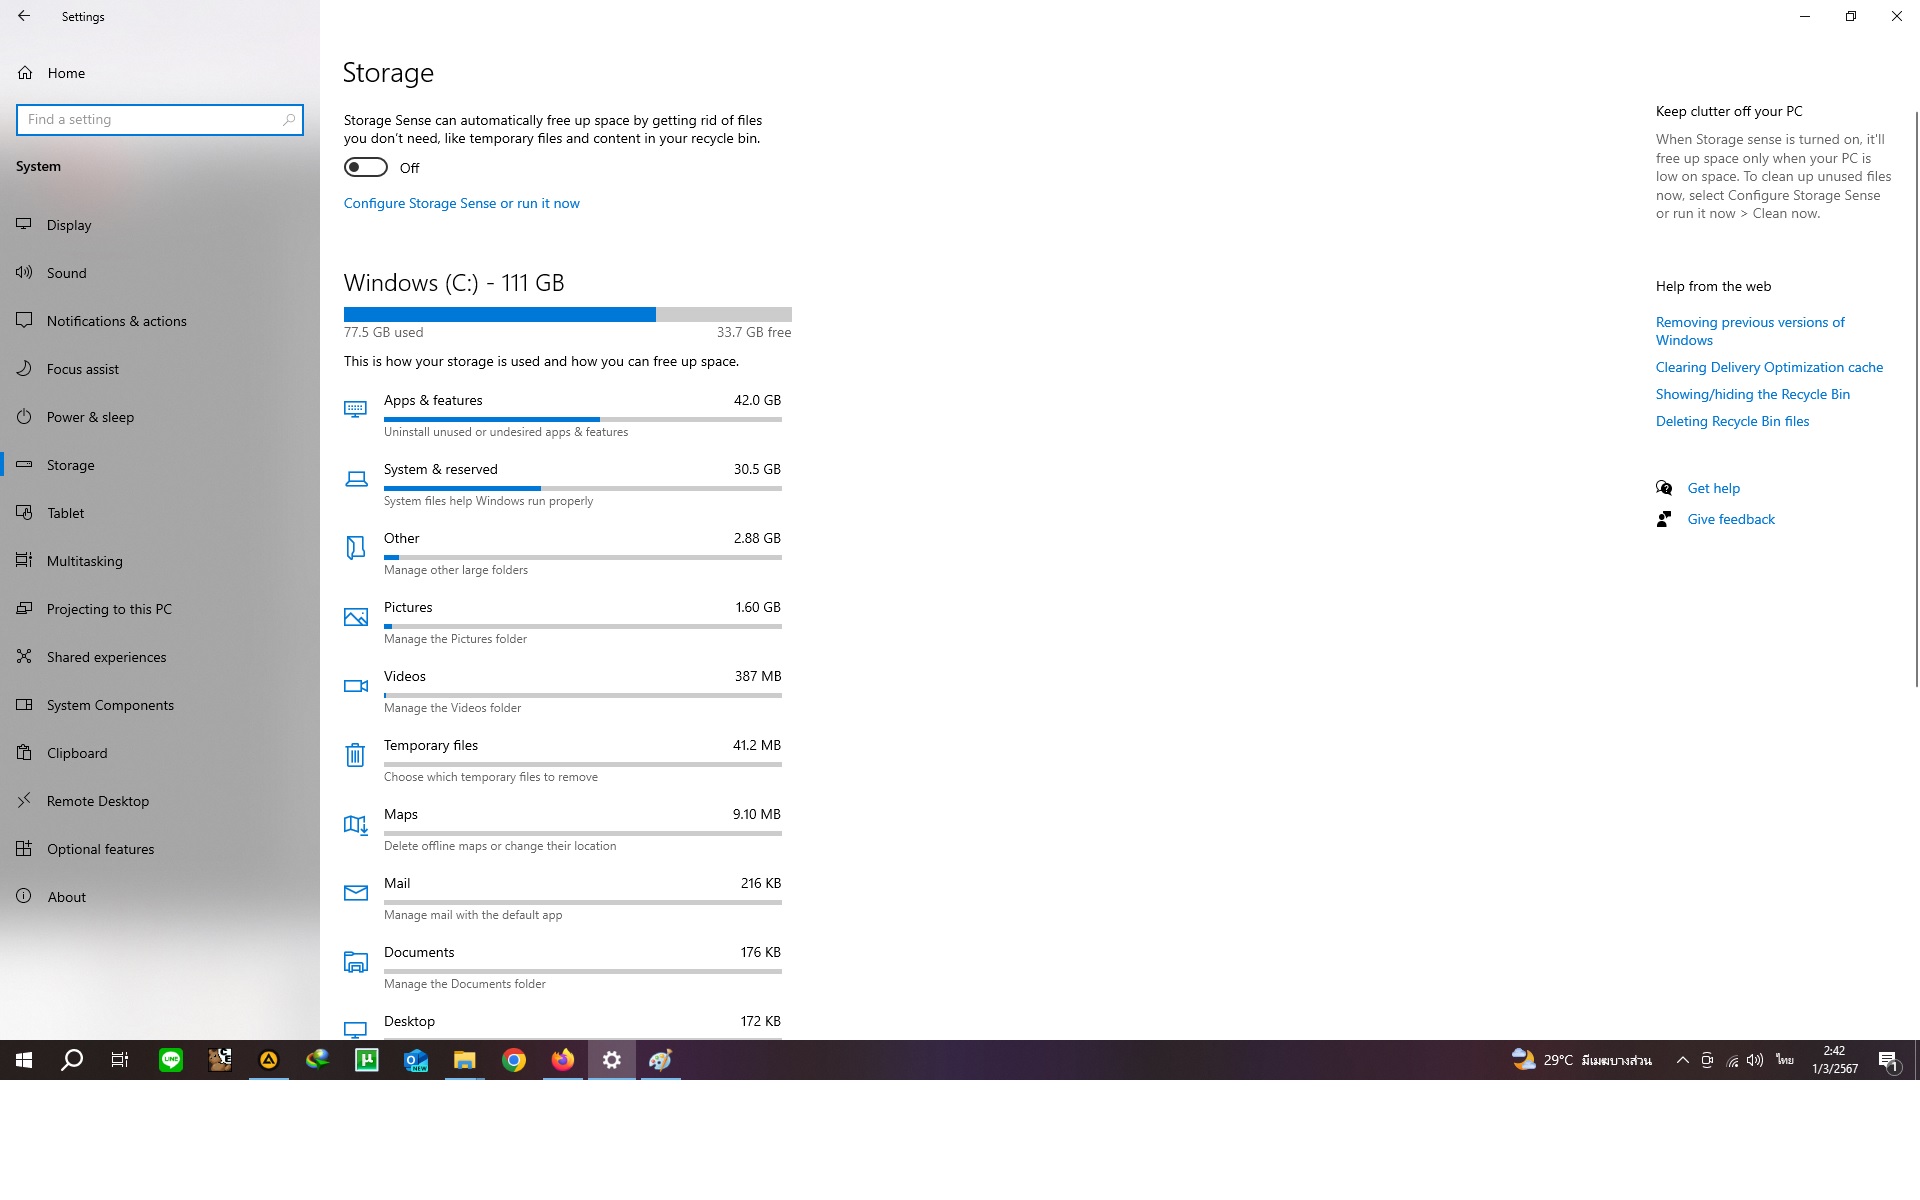Image resolution: width=1920 pixels, height=1200 pixels.
Task: Click the System & reserved laptop icon
Action: (355, 479)
